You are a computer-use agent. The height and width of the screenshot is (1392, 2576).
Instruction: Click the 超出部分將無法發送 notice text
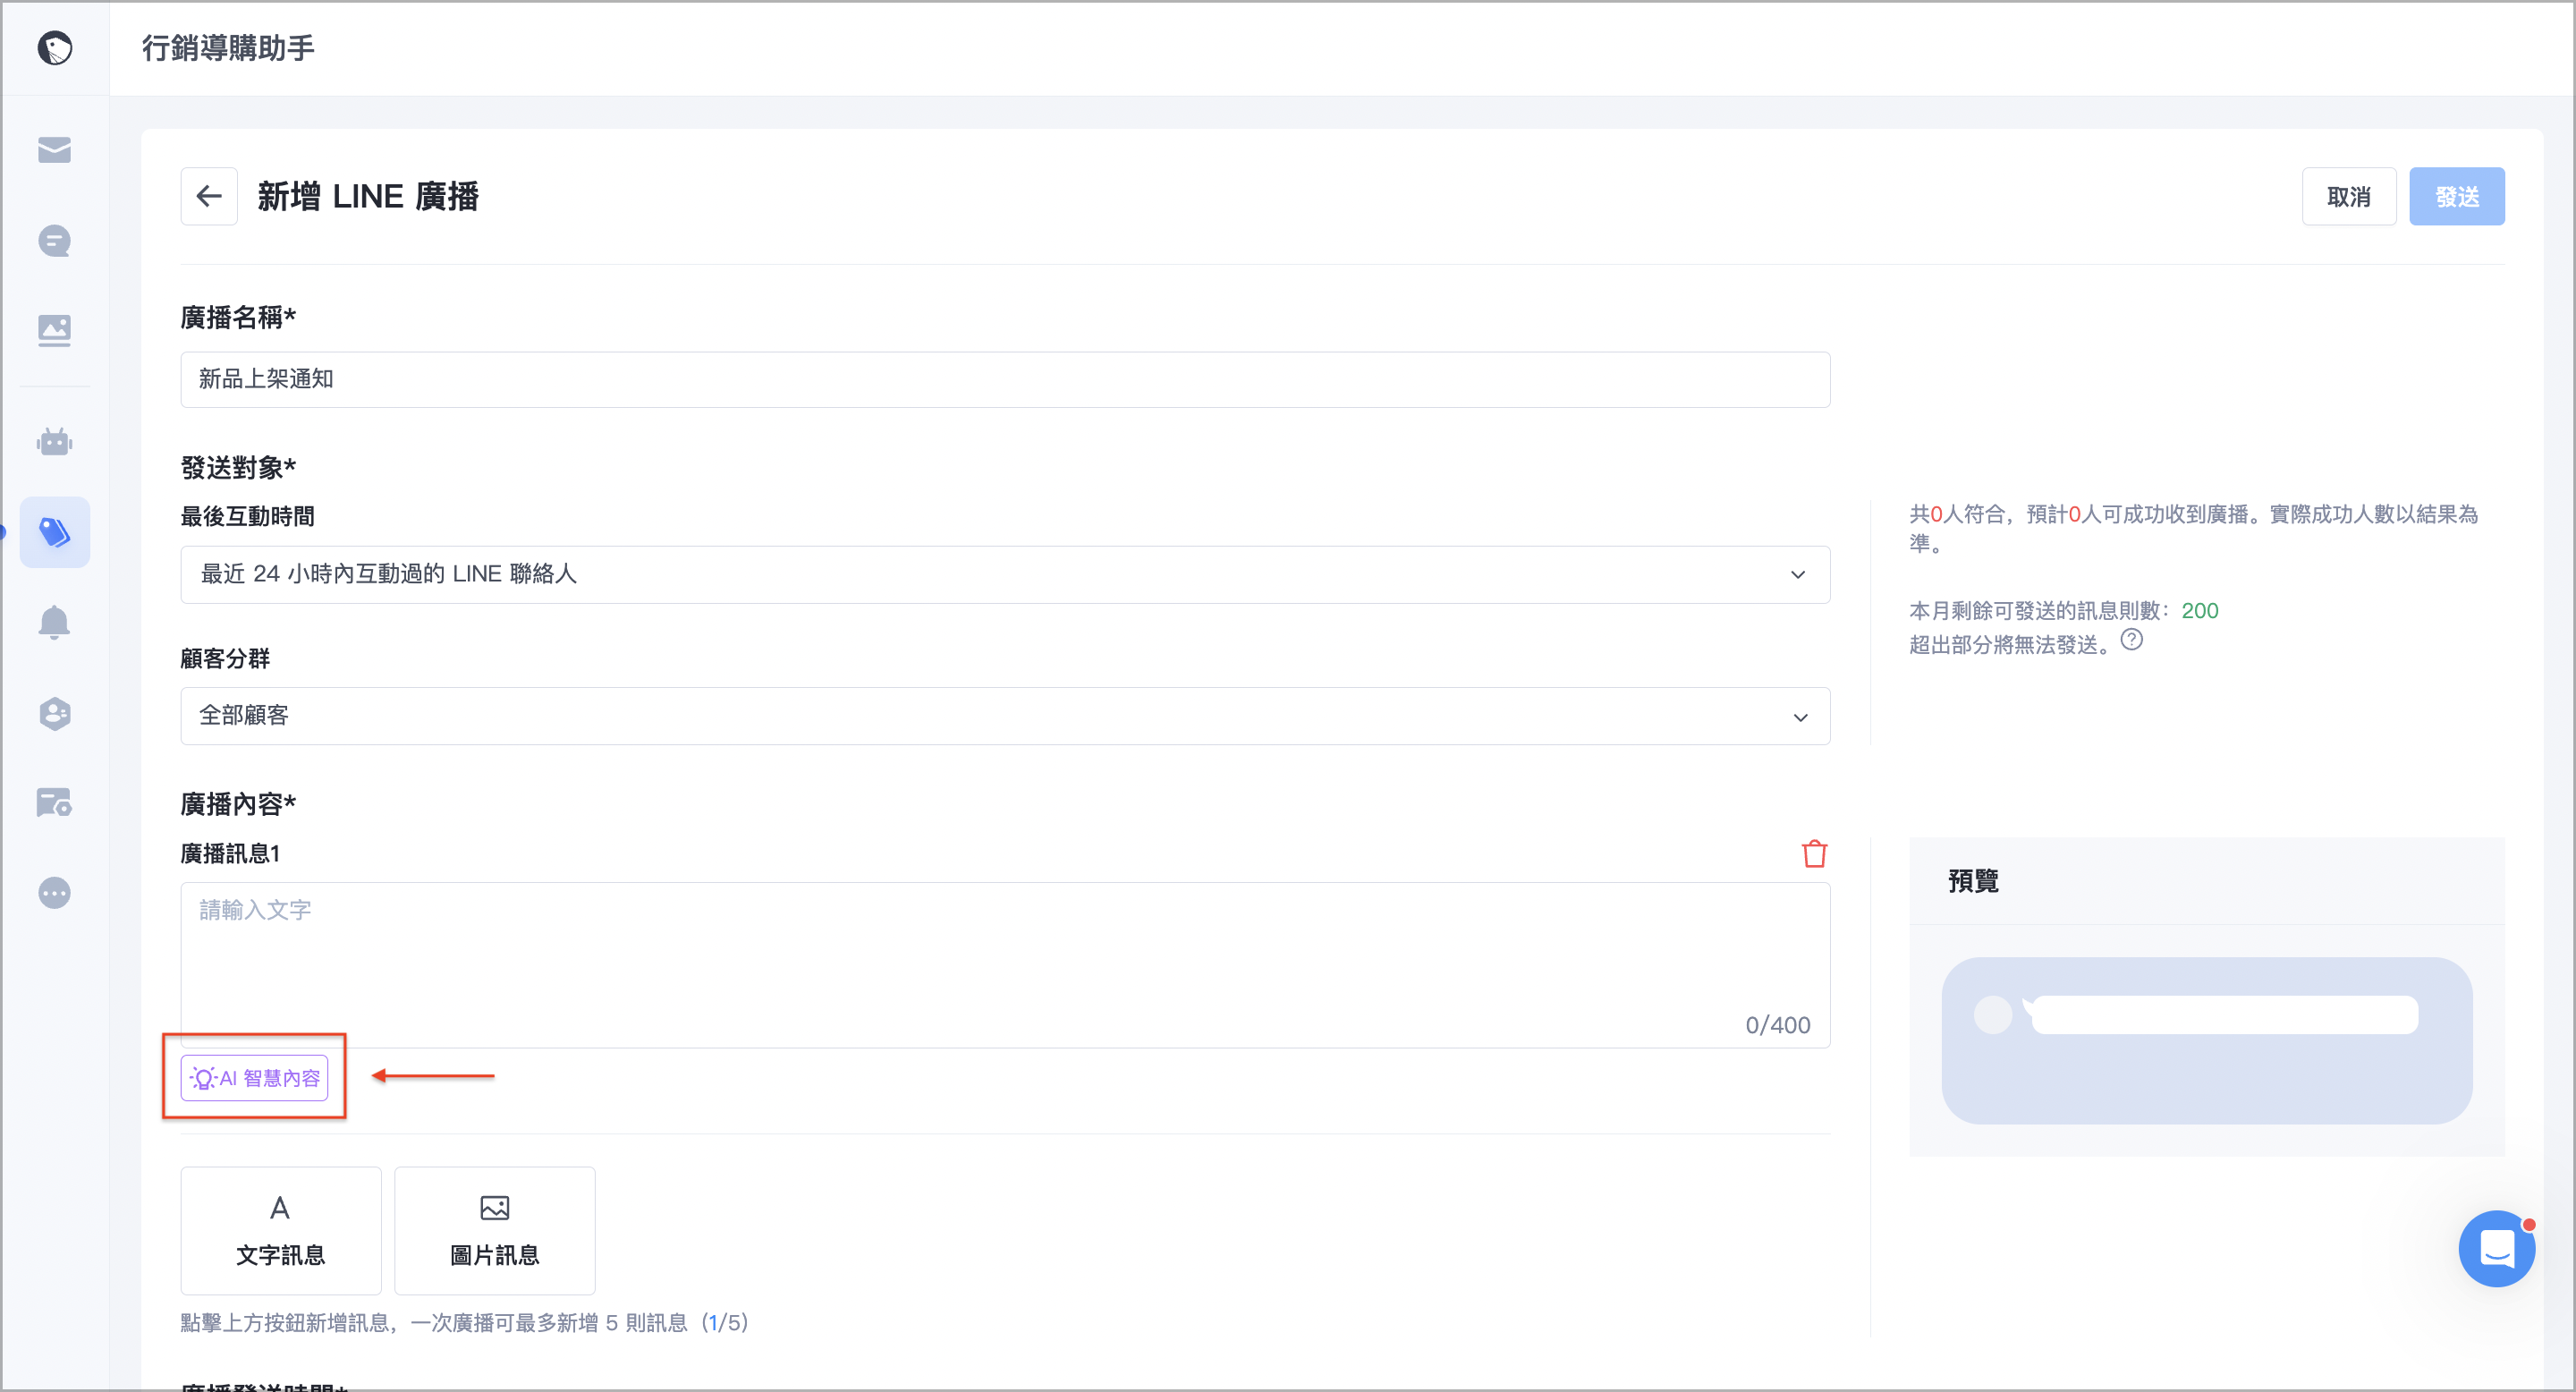[2012, 644]
